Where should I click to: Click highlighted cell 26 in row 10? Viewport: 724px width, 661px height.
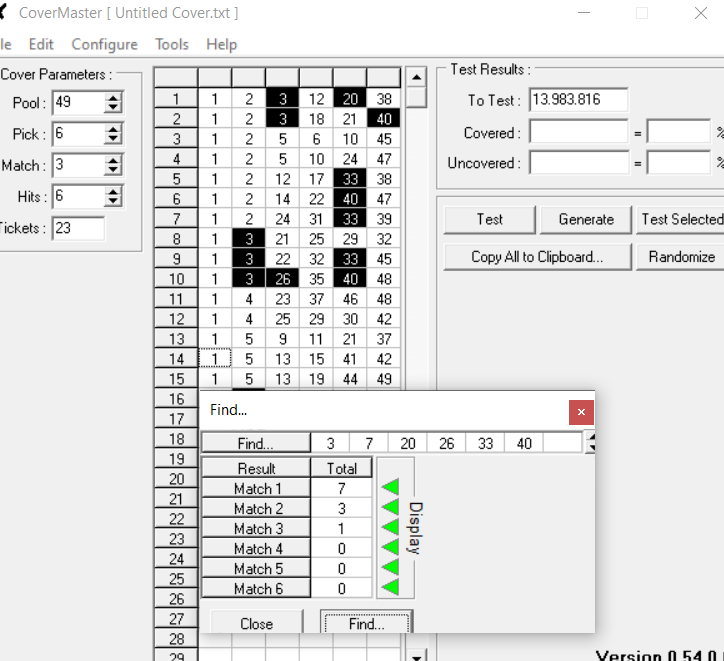pyautogui.click(x=283, y=279)
